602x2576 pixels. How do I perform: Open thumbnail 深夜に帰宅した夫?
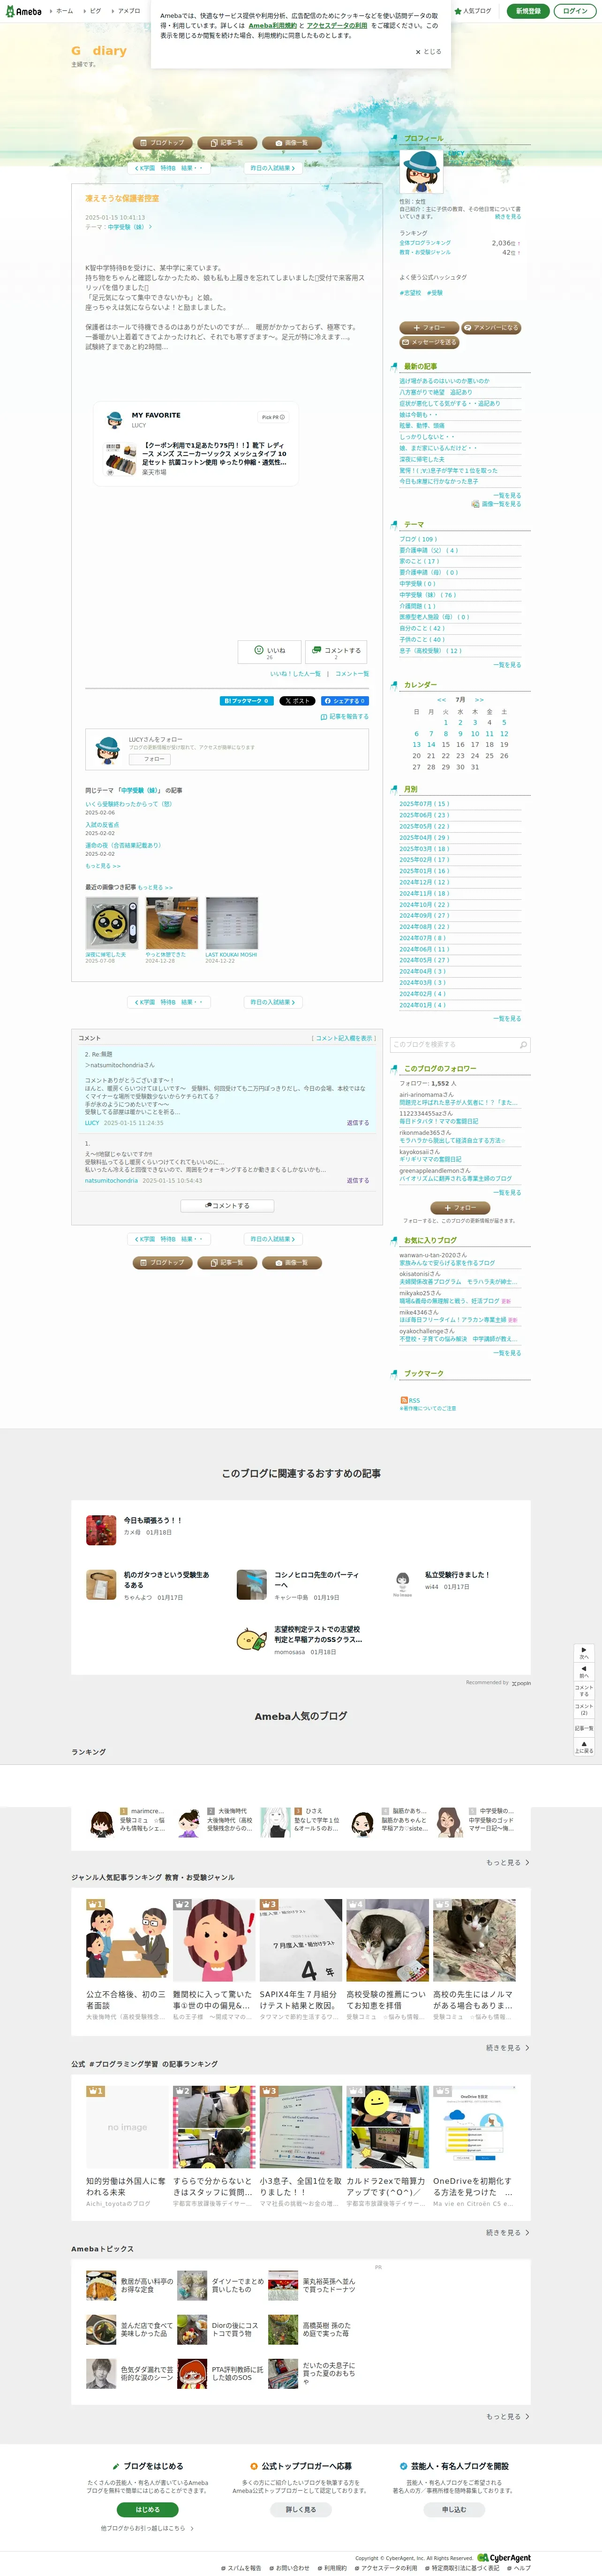111,923
